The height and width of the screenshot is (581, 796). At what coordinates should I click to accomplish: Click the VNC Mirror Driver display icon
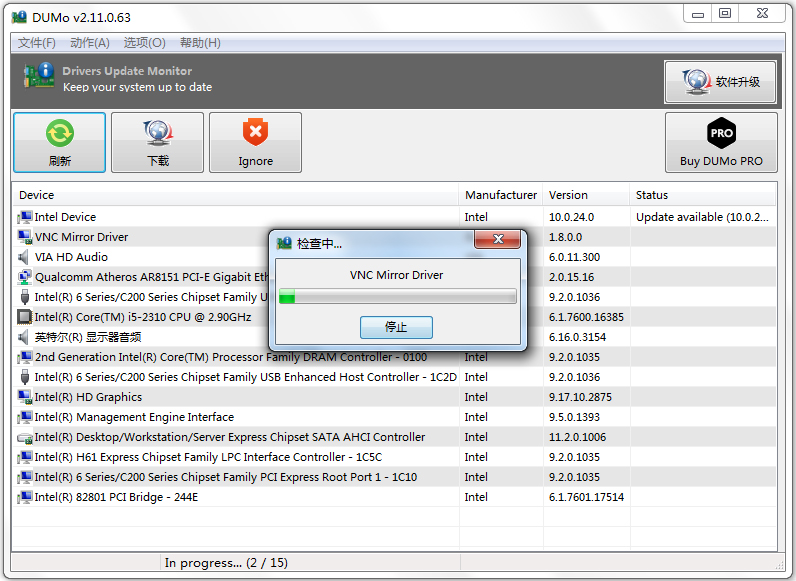pyautogui.click(x=24, y=237)
